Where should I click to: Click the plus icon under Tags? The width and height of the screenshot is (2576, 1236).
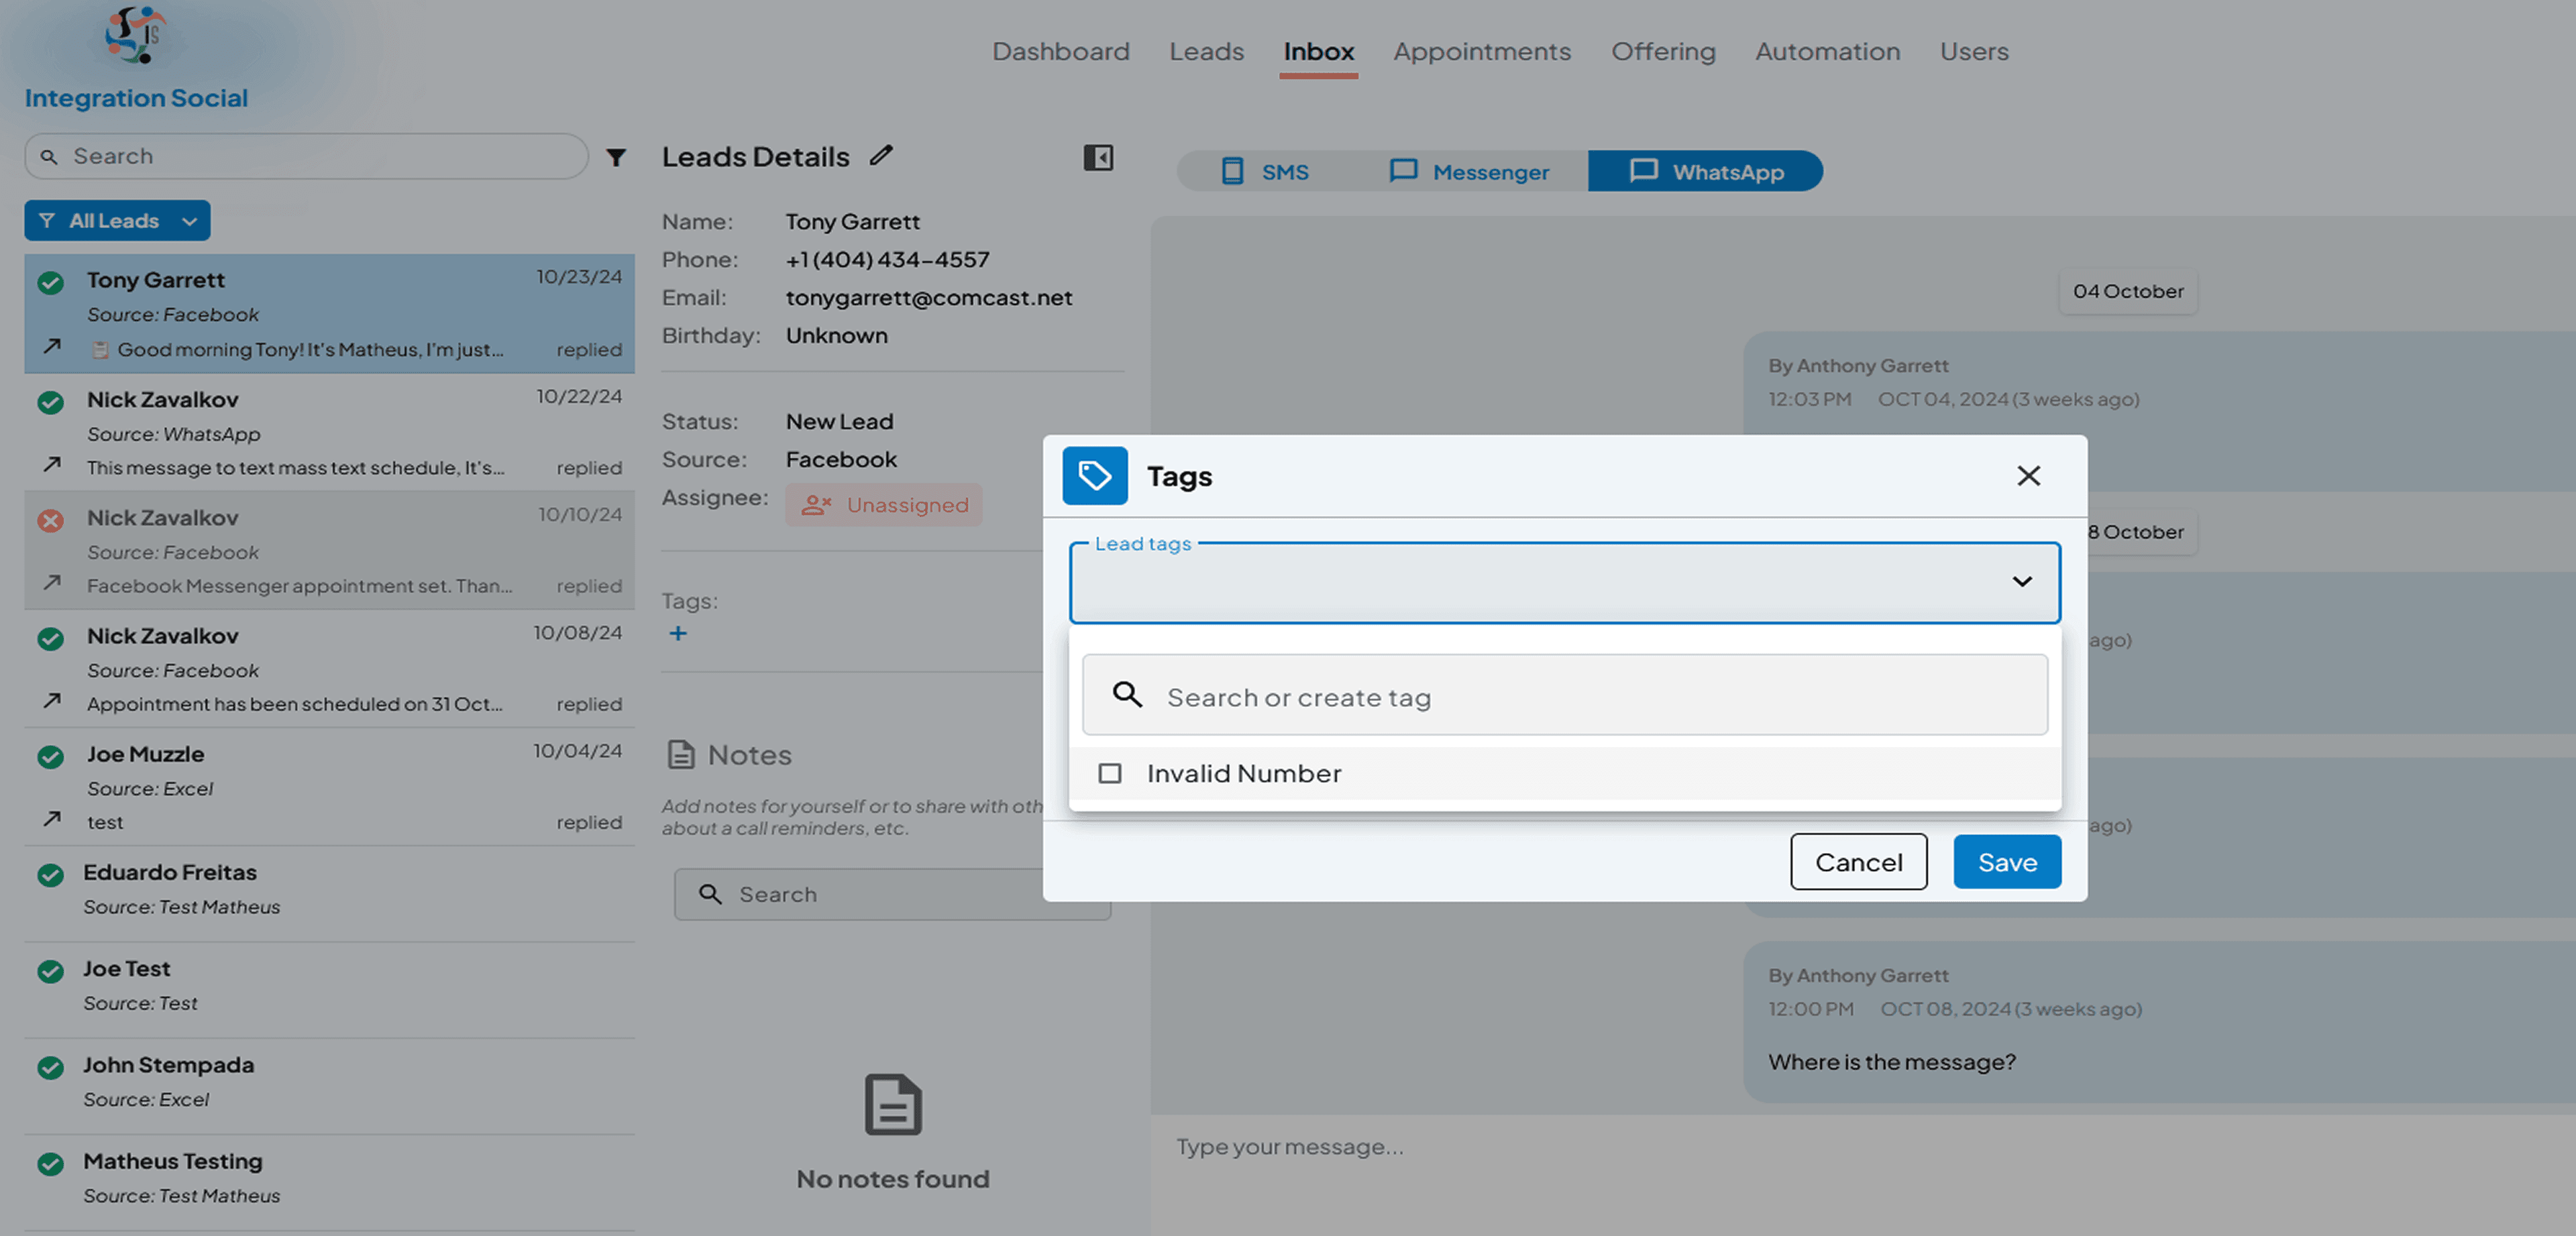[678, 633]
